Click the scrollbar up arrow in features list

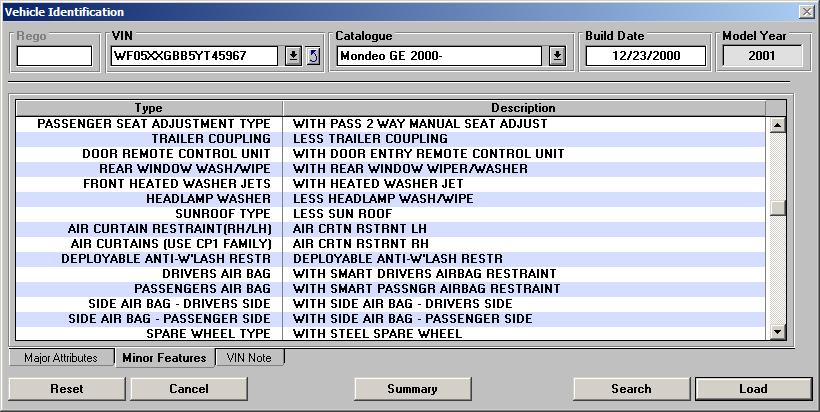pos(777,125)
